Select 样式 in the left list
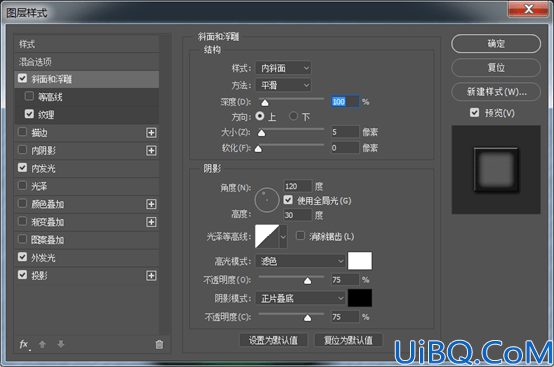This screenshot has height=367, width=554. 87,44
